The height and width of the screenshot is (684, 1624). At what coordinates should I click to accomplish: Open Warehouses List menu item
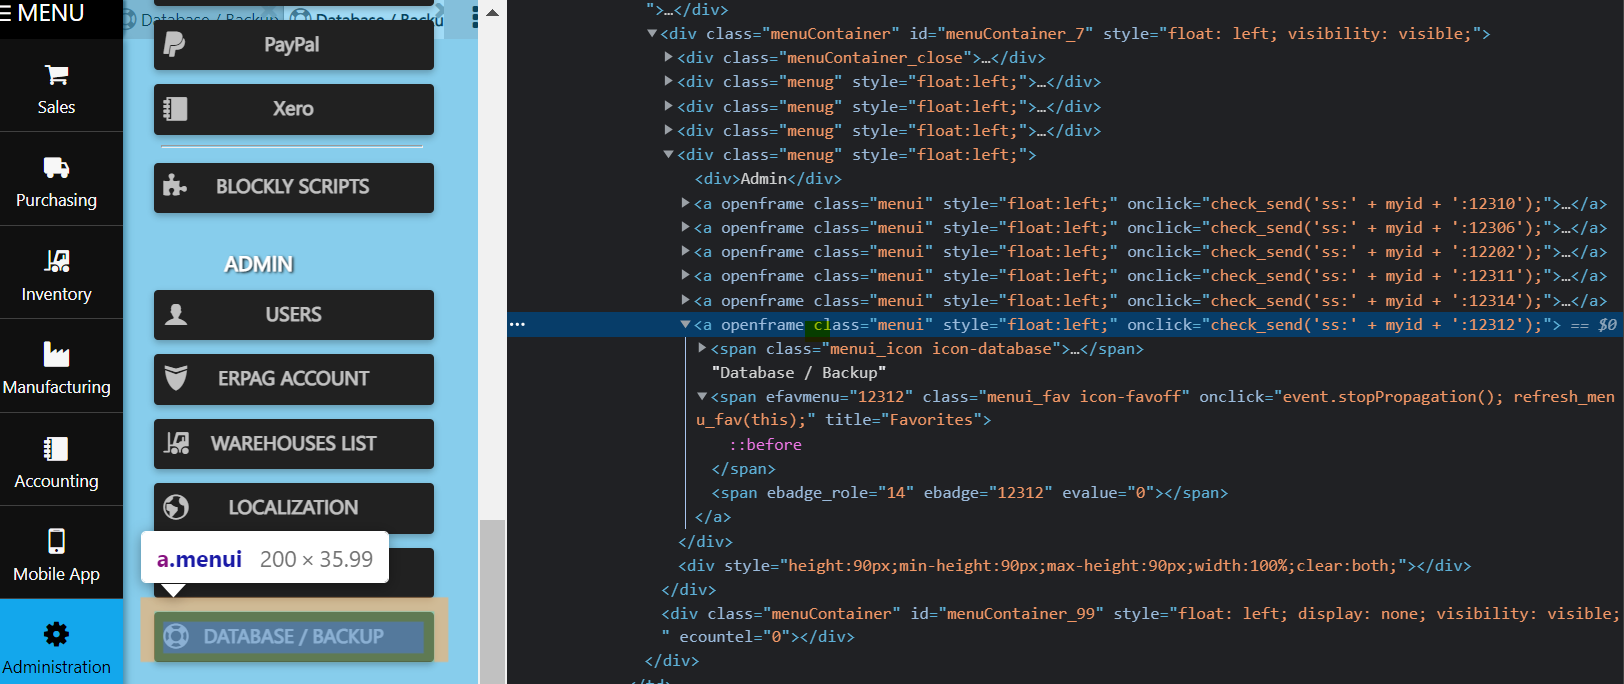coord(294,444)
